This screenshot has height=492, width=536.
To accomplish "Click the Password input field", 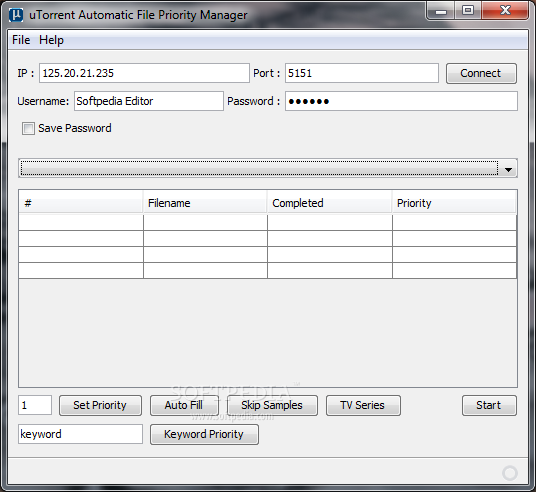I will 401,101.
